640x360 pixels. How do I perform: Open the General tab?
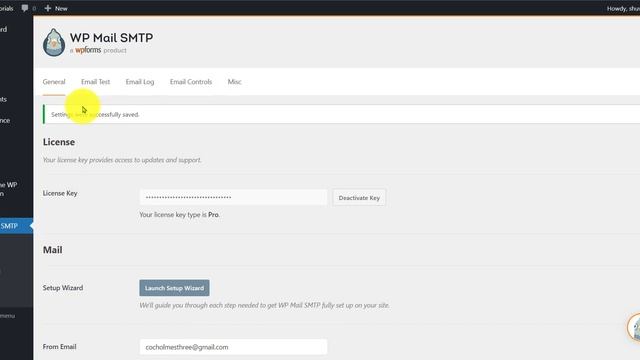[54, 82]
